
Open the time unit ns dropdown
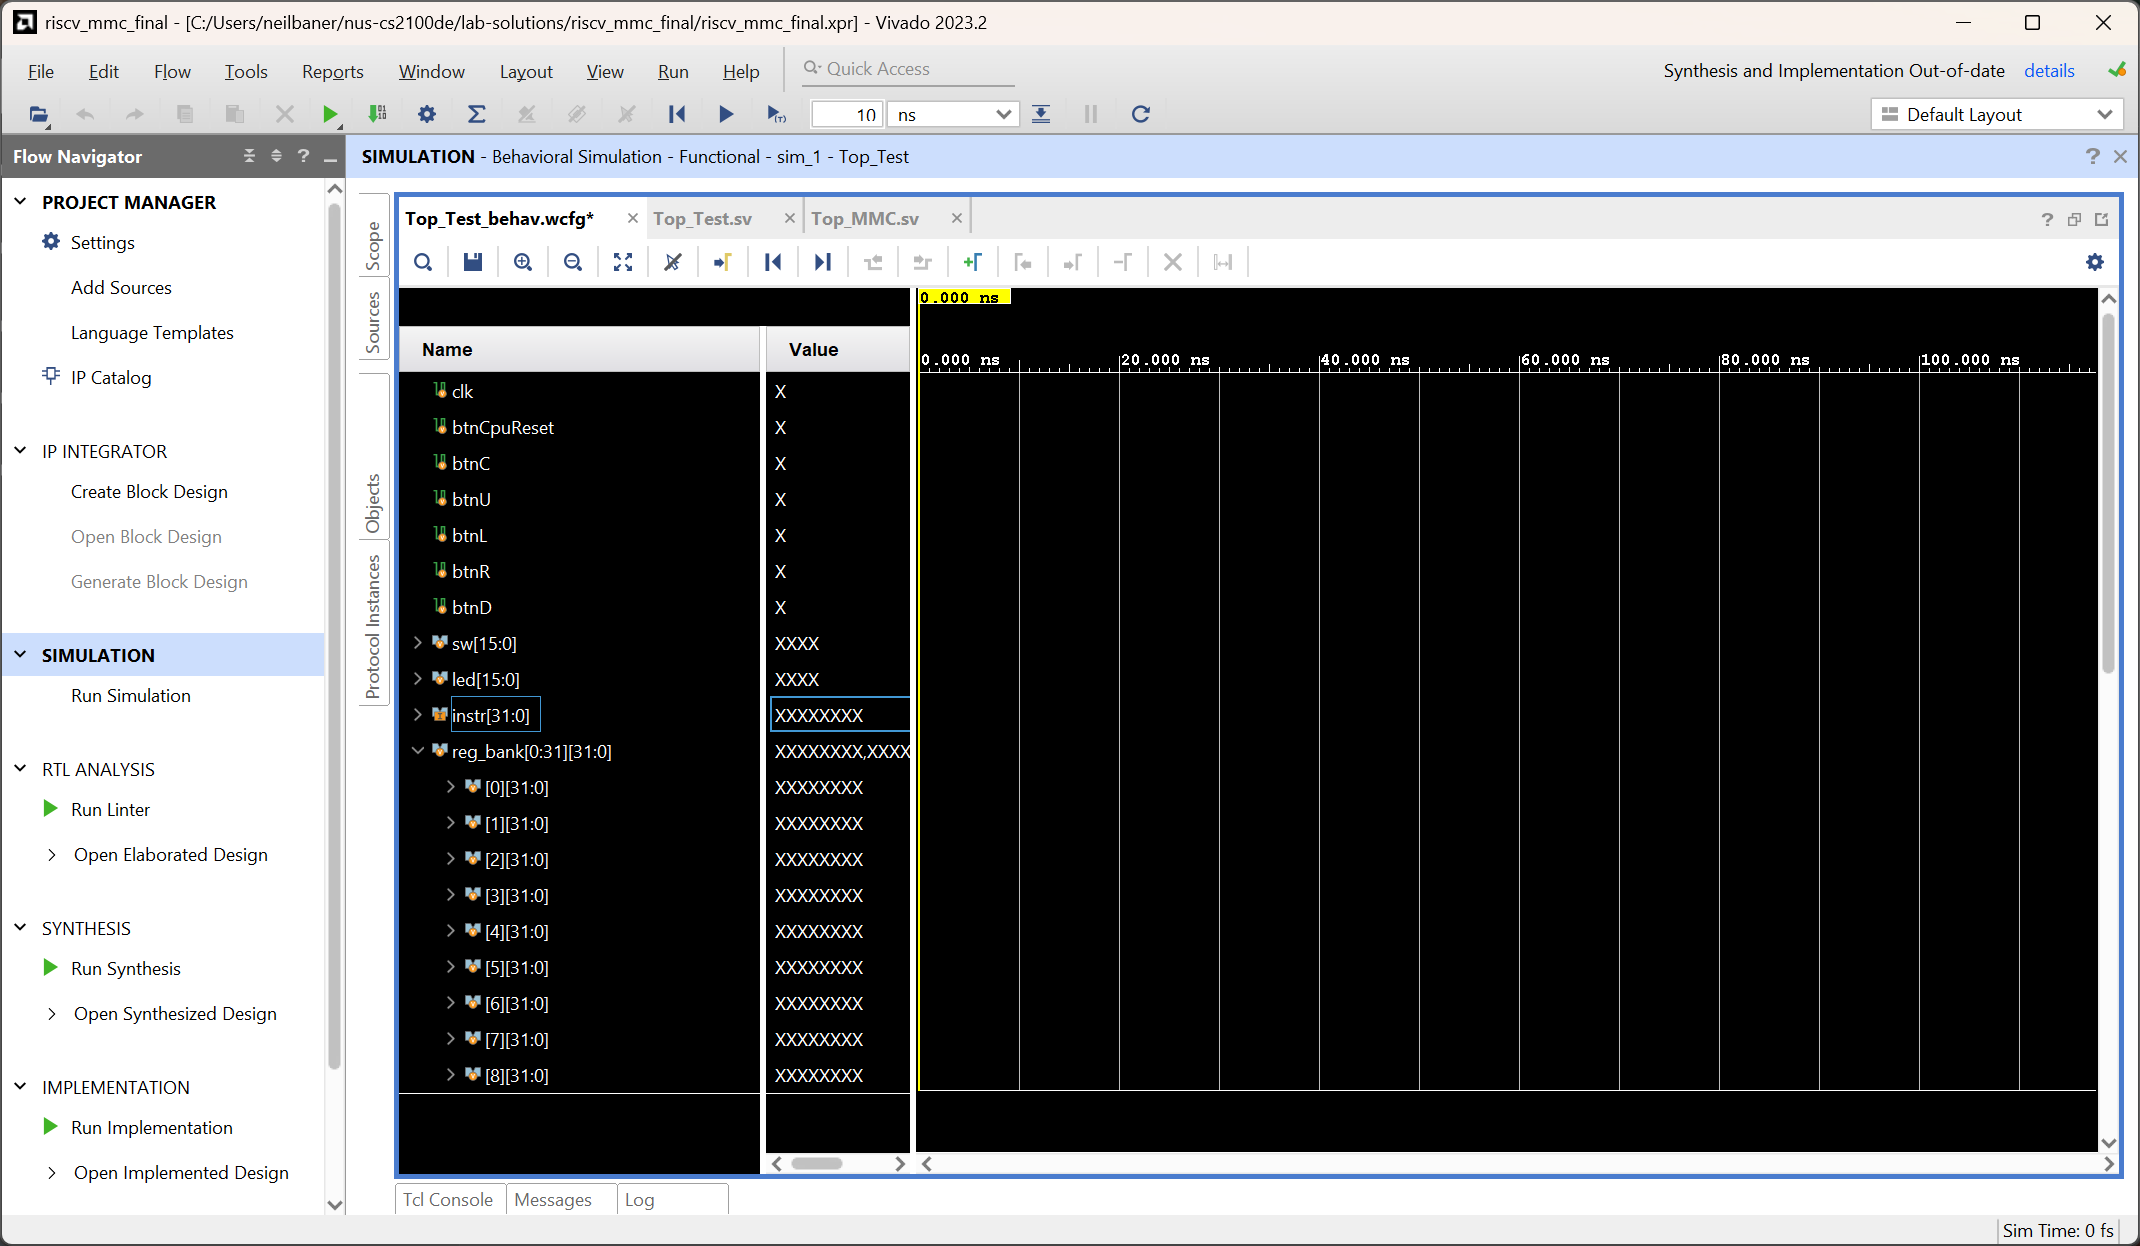coord(953,115)
